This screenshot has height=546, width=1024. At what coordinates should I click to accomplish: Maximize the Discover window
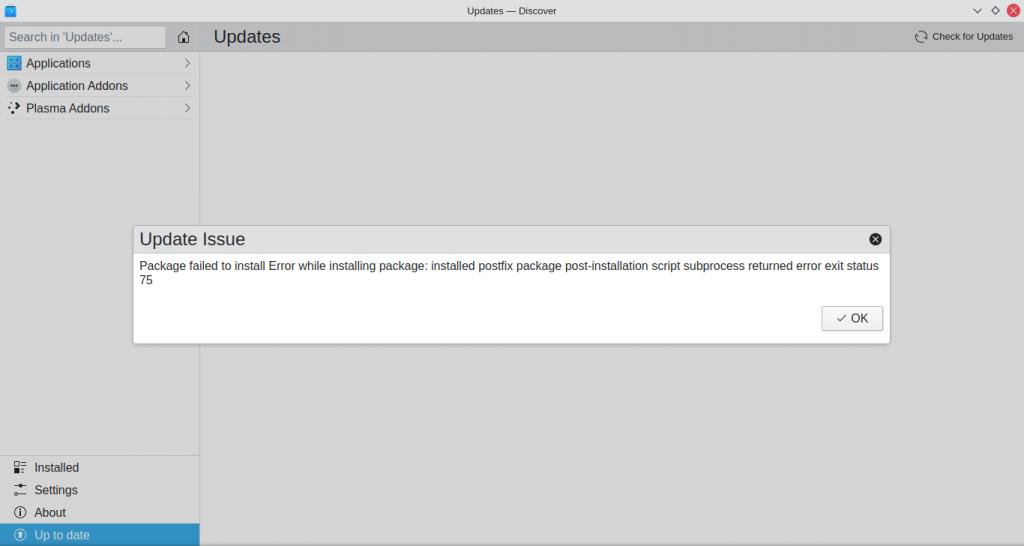click(995, 11)
